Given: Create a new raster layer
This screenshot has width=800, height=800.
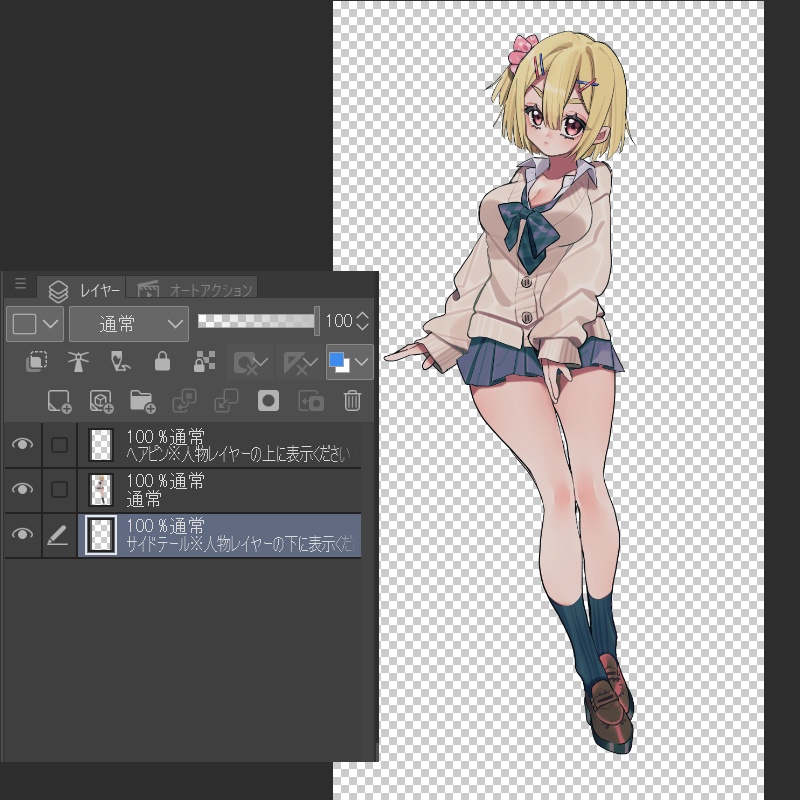Looking at the screenshot, I should pyautogui.click(x=58, y=400).
